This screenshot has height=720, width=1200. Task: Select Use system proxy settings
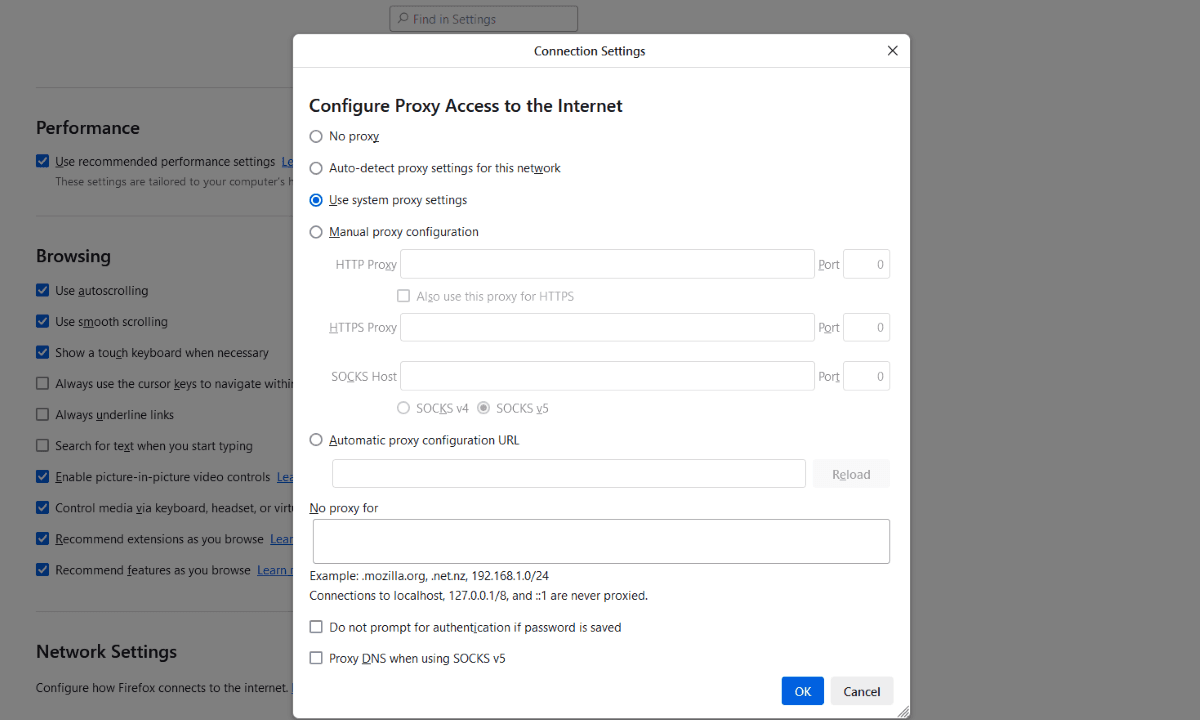pyautogui.click(x=316, y=200)
